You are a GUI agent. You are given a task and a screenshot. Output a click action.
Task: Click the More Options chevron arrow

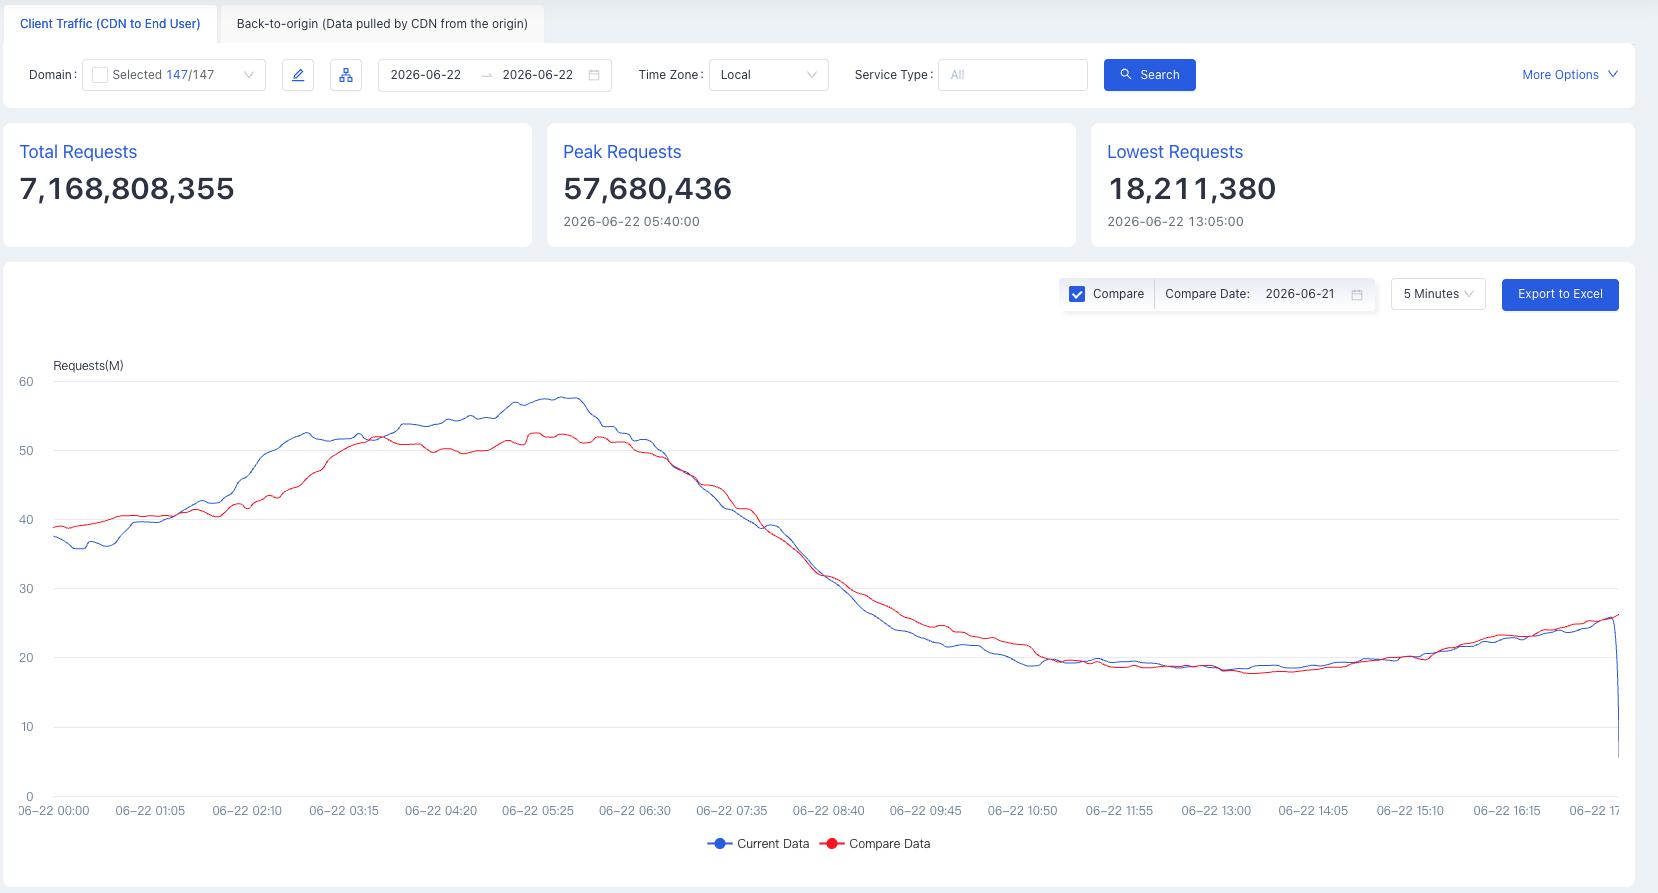click(1613, 75)
